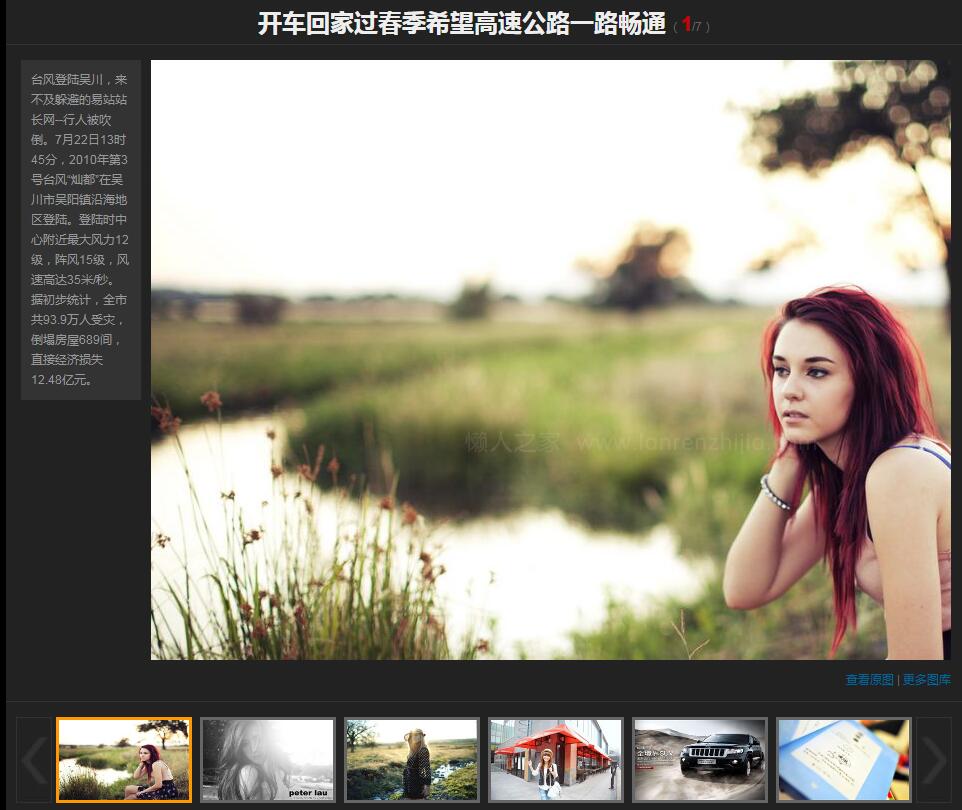The width and height of the screenshot is (962, 810).
Task: Open the black-and-white peter lau thumbnail
Action: click(x=268, y=760)
